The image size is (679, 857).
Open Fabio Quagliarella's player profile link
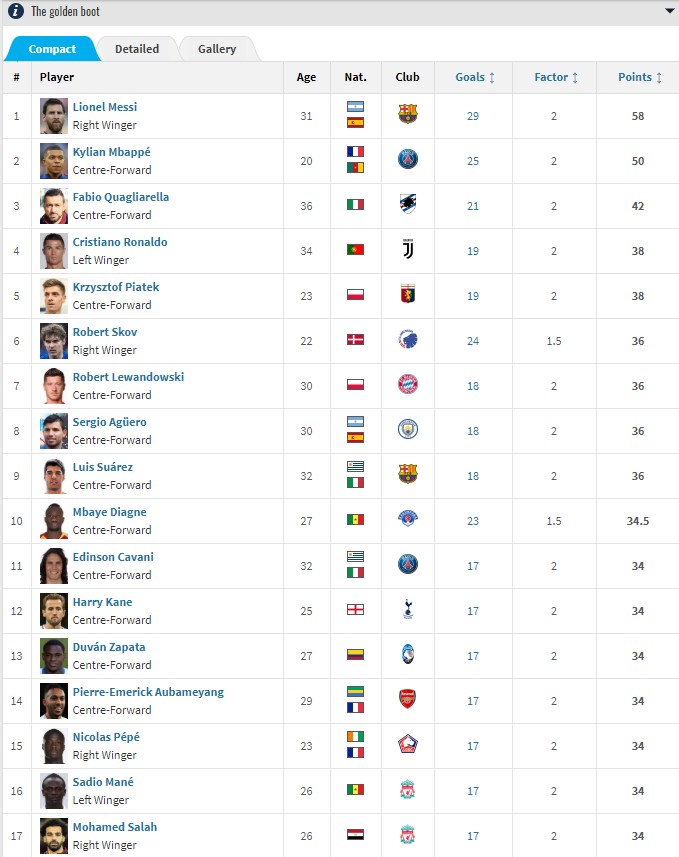[x=121, y=197]
